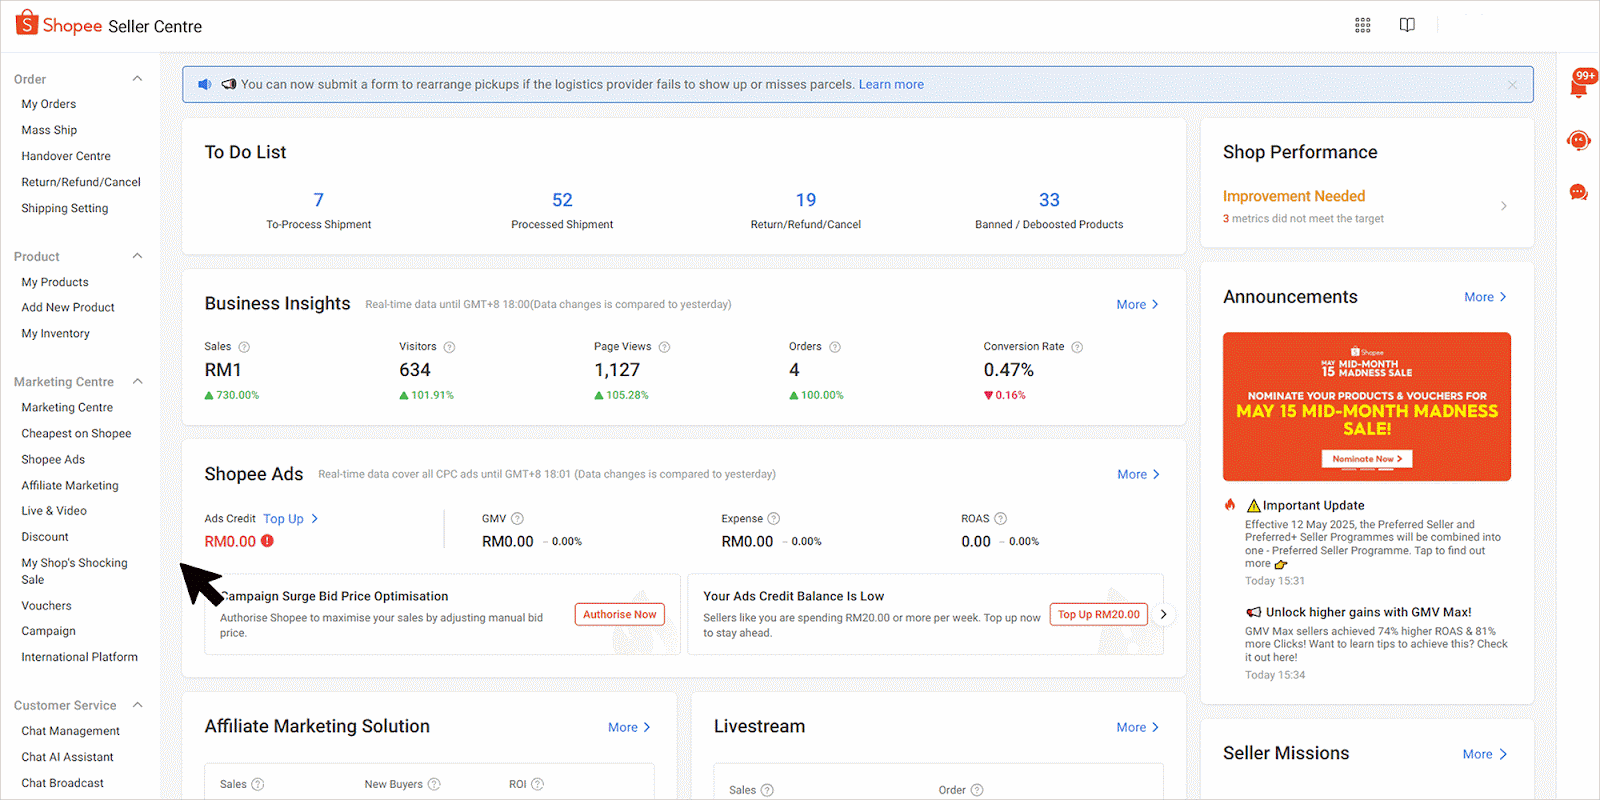The height and width of the screenshot is (800, 1600).
Task: Click the Page Views help question icon
Action: (x=664, y=347)
